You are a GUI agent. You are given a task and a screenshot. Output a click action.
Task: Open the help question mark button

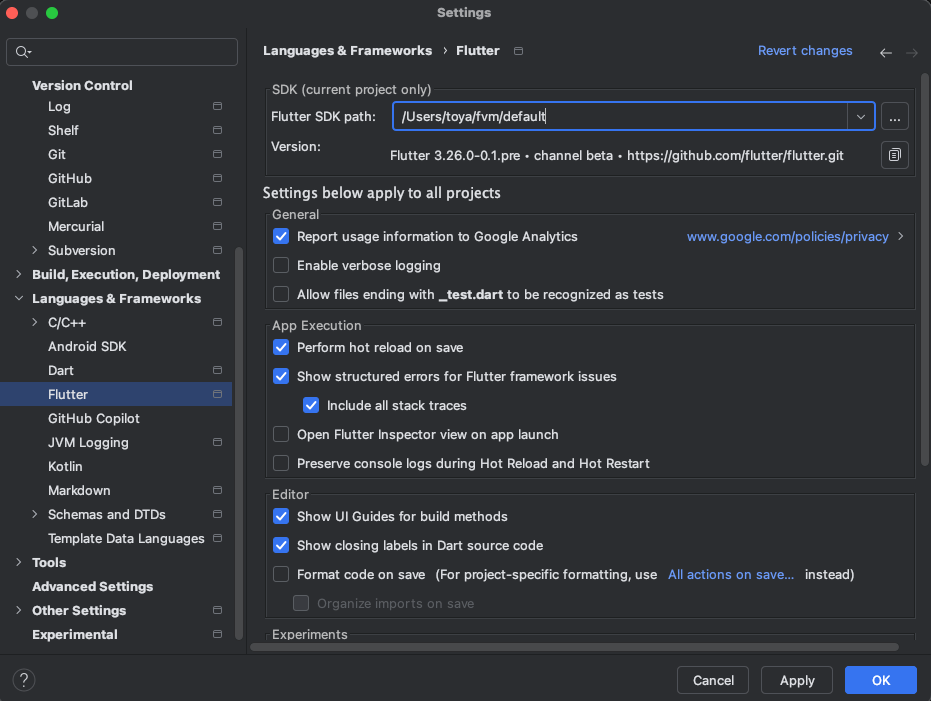24,680
